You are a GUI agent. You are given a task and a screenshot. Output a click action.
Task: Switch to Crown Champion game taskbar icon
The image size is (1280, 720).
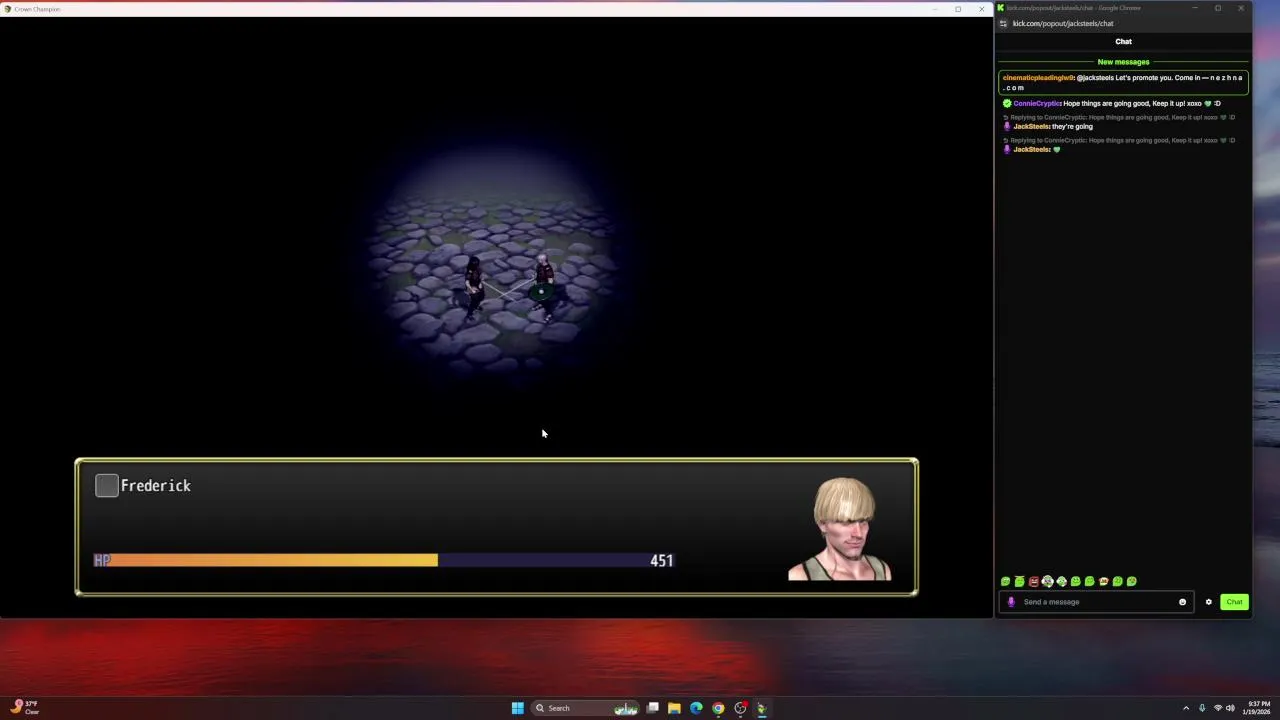762,708
